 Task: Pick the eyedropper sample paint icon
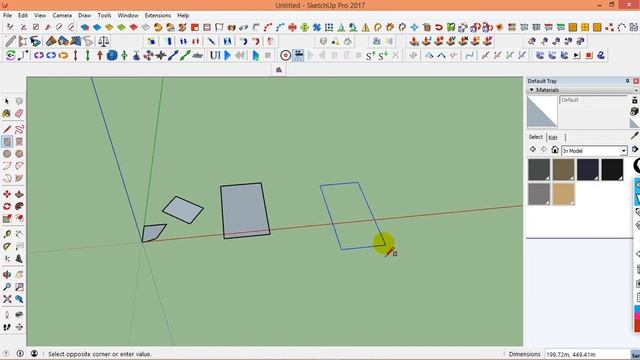pyautogui.click(x=635, y=136)
